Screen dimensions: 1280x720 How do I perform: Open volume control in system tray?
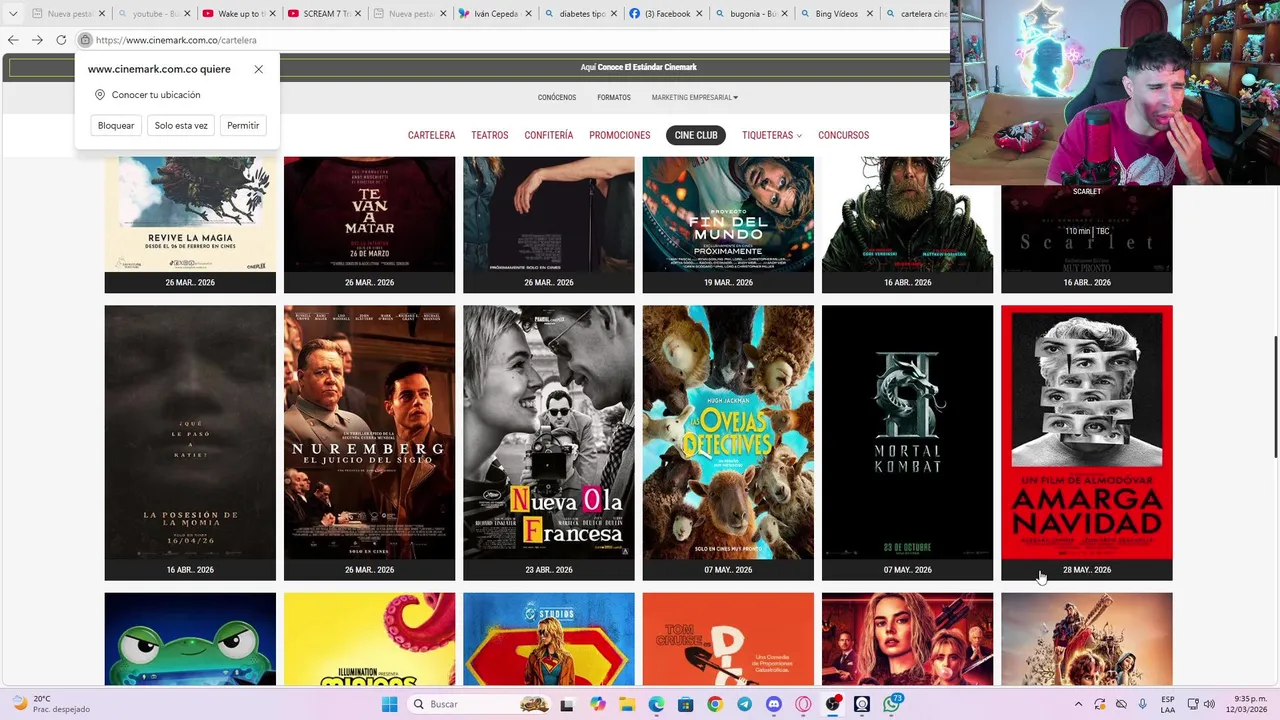[x=1209, y=704]
